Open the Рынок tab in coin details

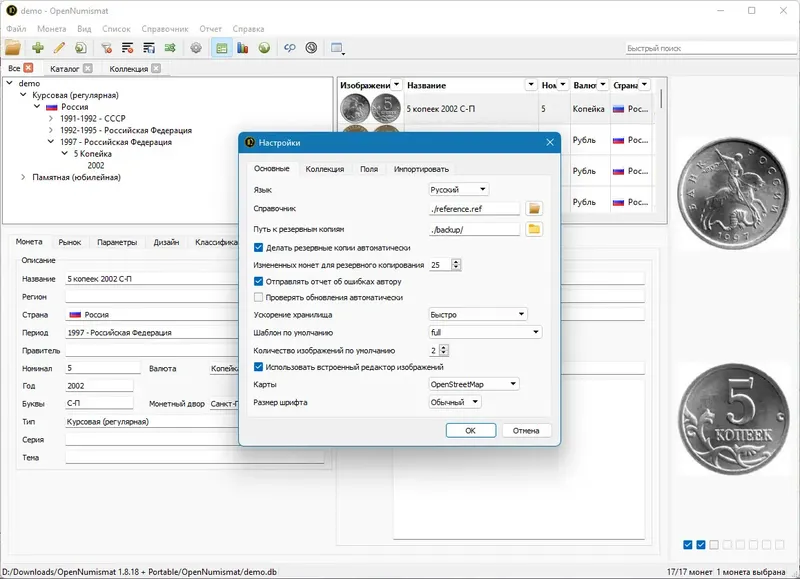pyautogui.click(x=70, y=242)
